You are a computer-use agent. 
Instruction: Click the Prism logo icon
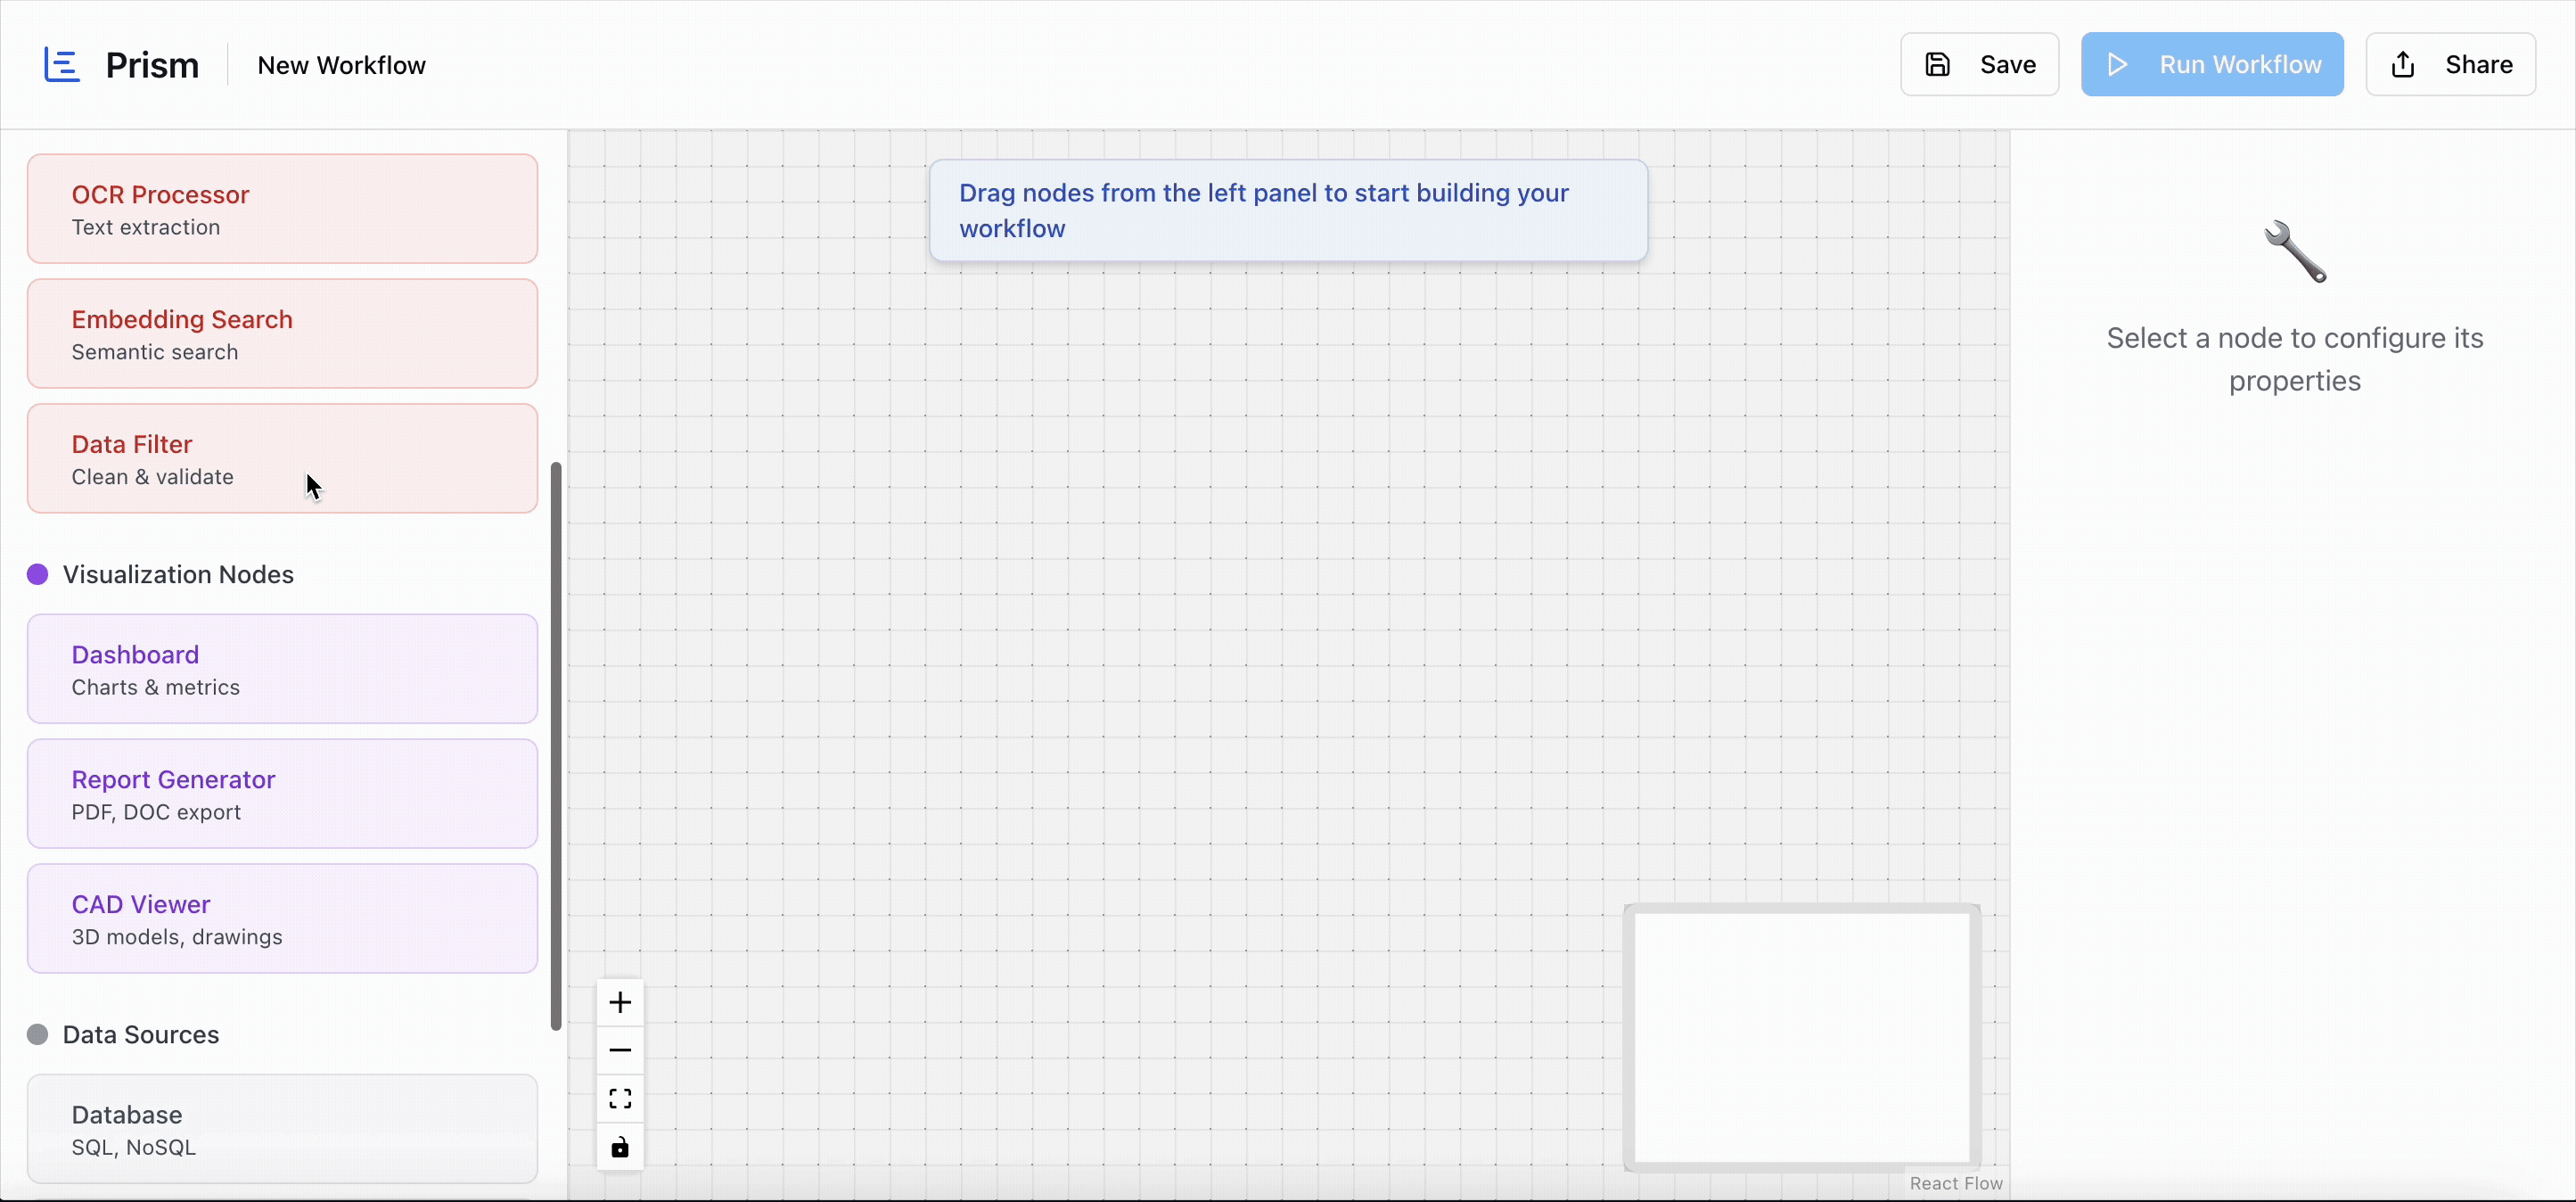pos(62,65)
